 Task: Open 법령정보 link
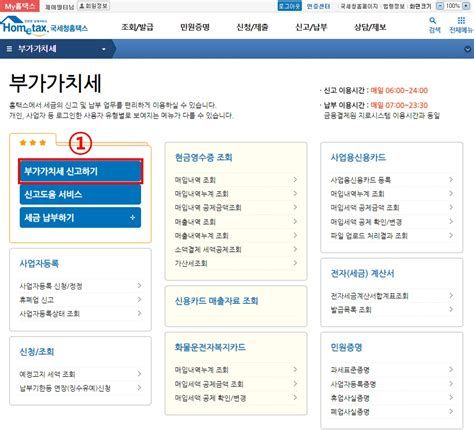click(x=394, y=6)
